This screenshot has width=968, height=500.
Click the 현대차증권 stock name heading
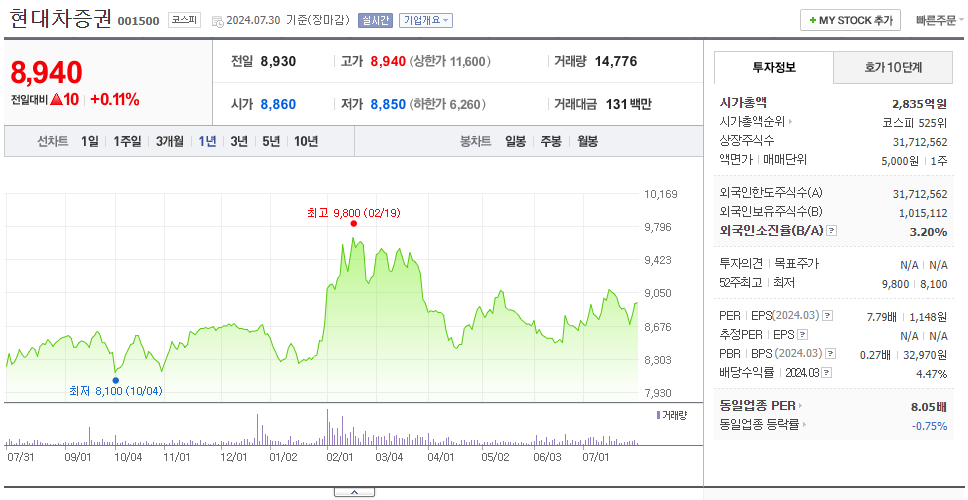60,19
